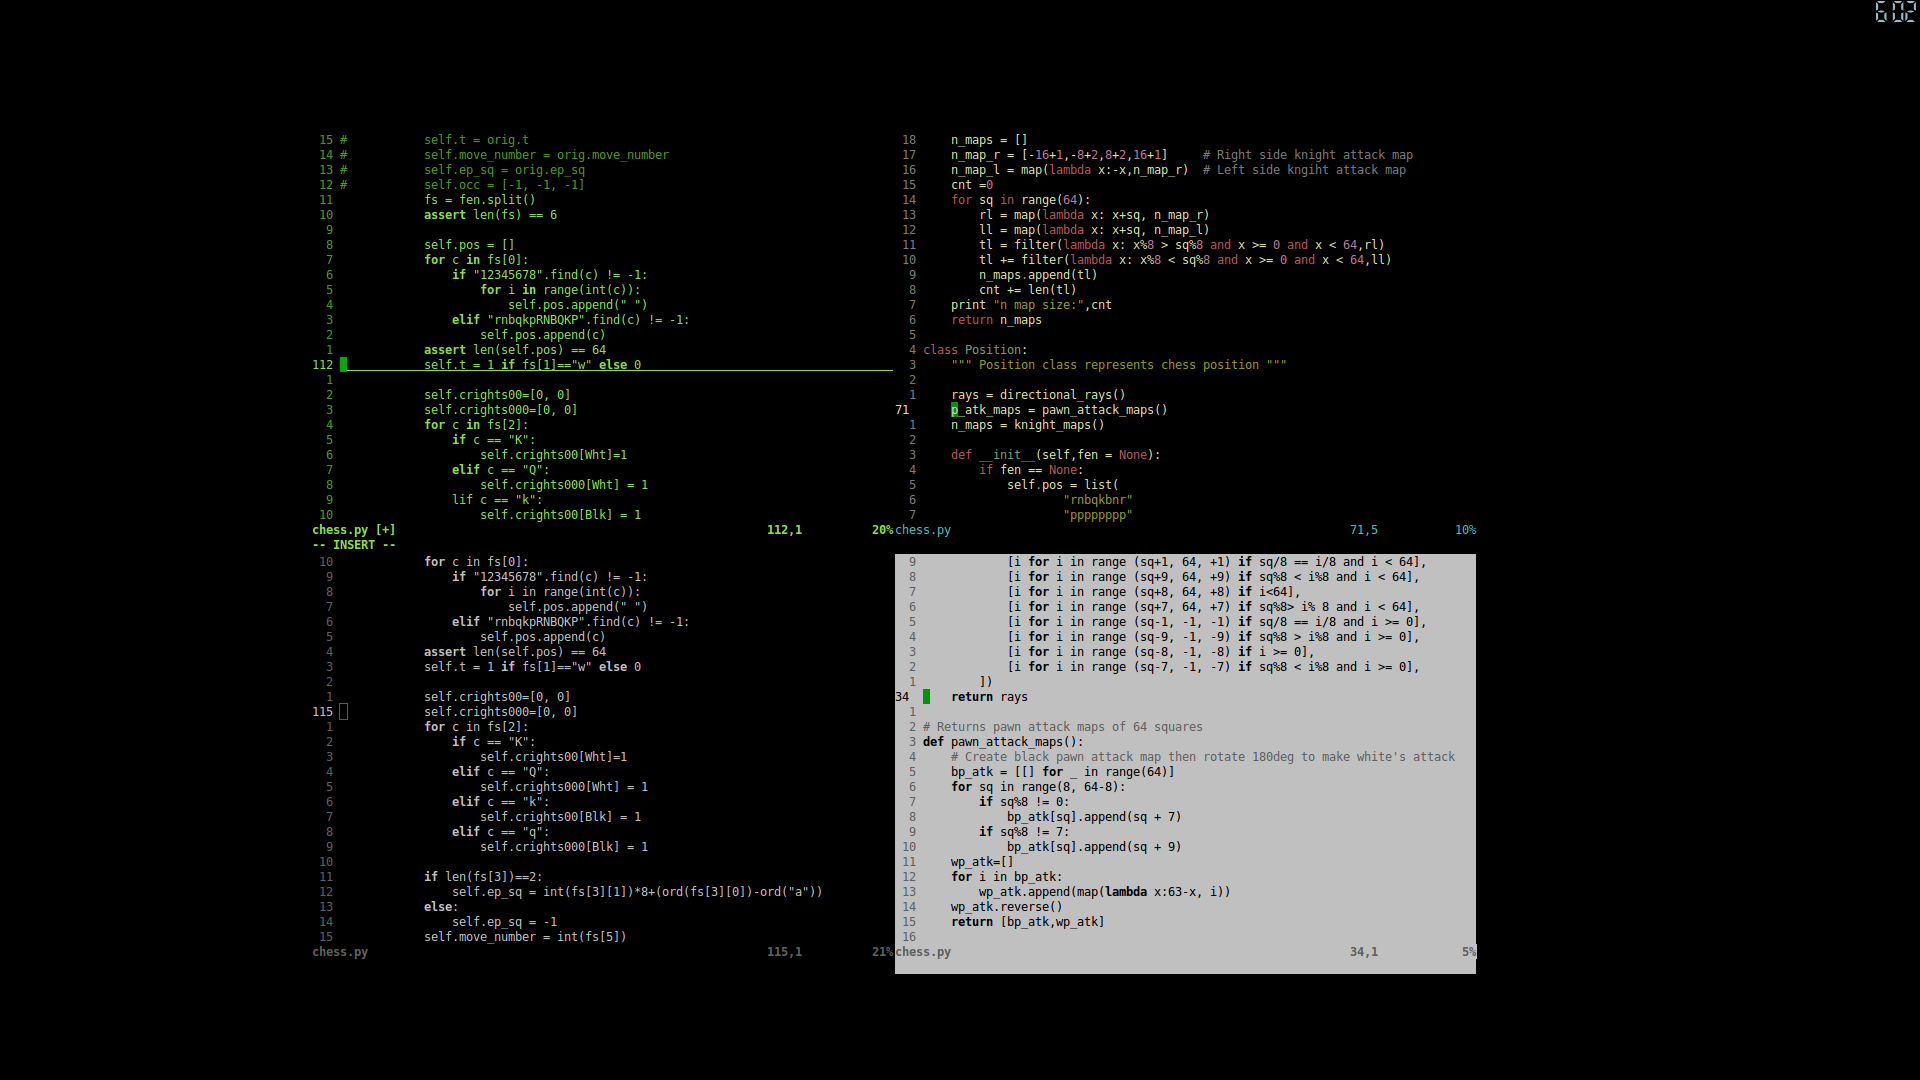Click the 'self.ep_sq = -1' line
This screenshot has height=1080, width=1920.
click(x=504, y=922)
